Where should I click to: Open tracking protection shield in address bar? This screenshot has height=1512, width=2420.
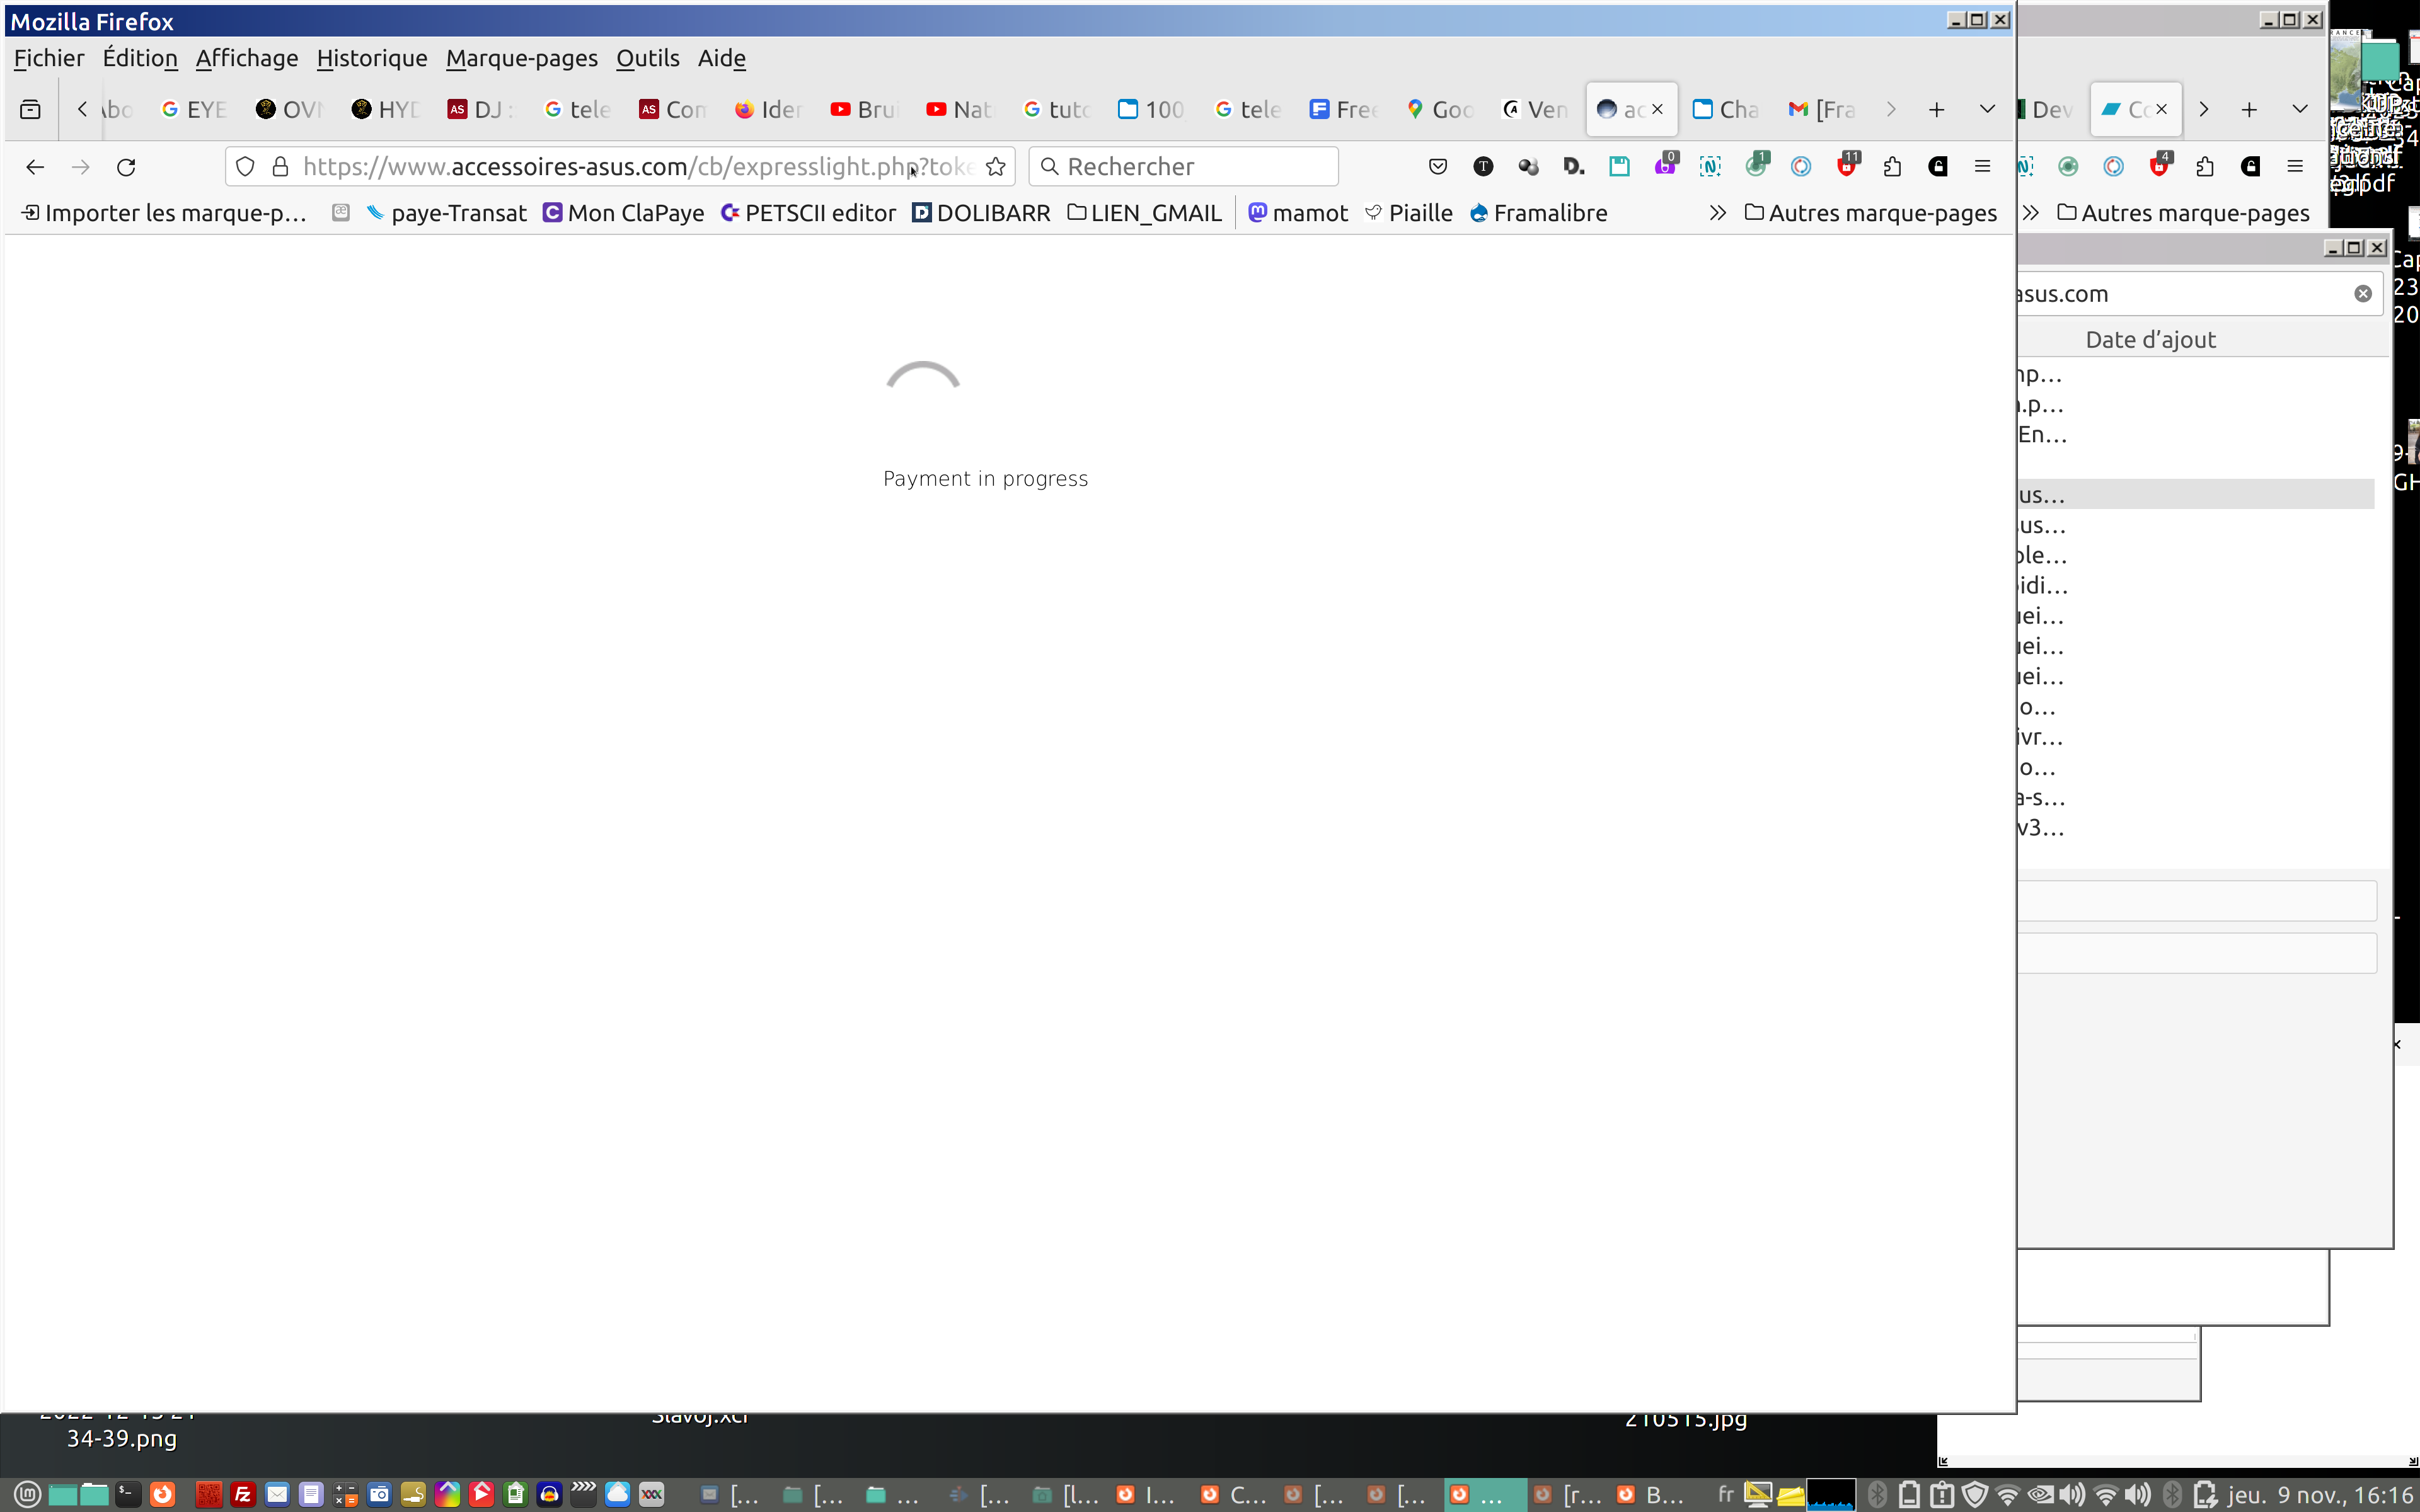point(245,167)
